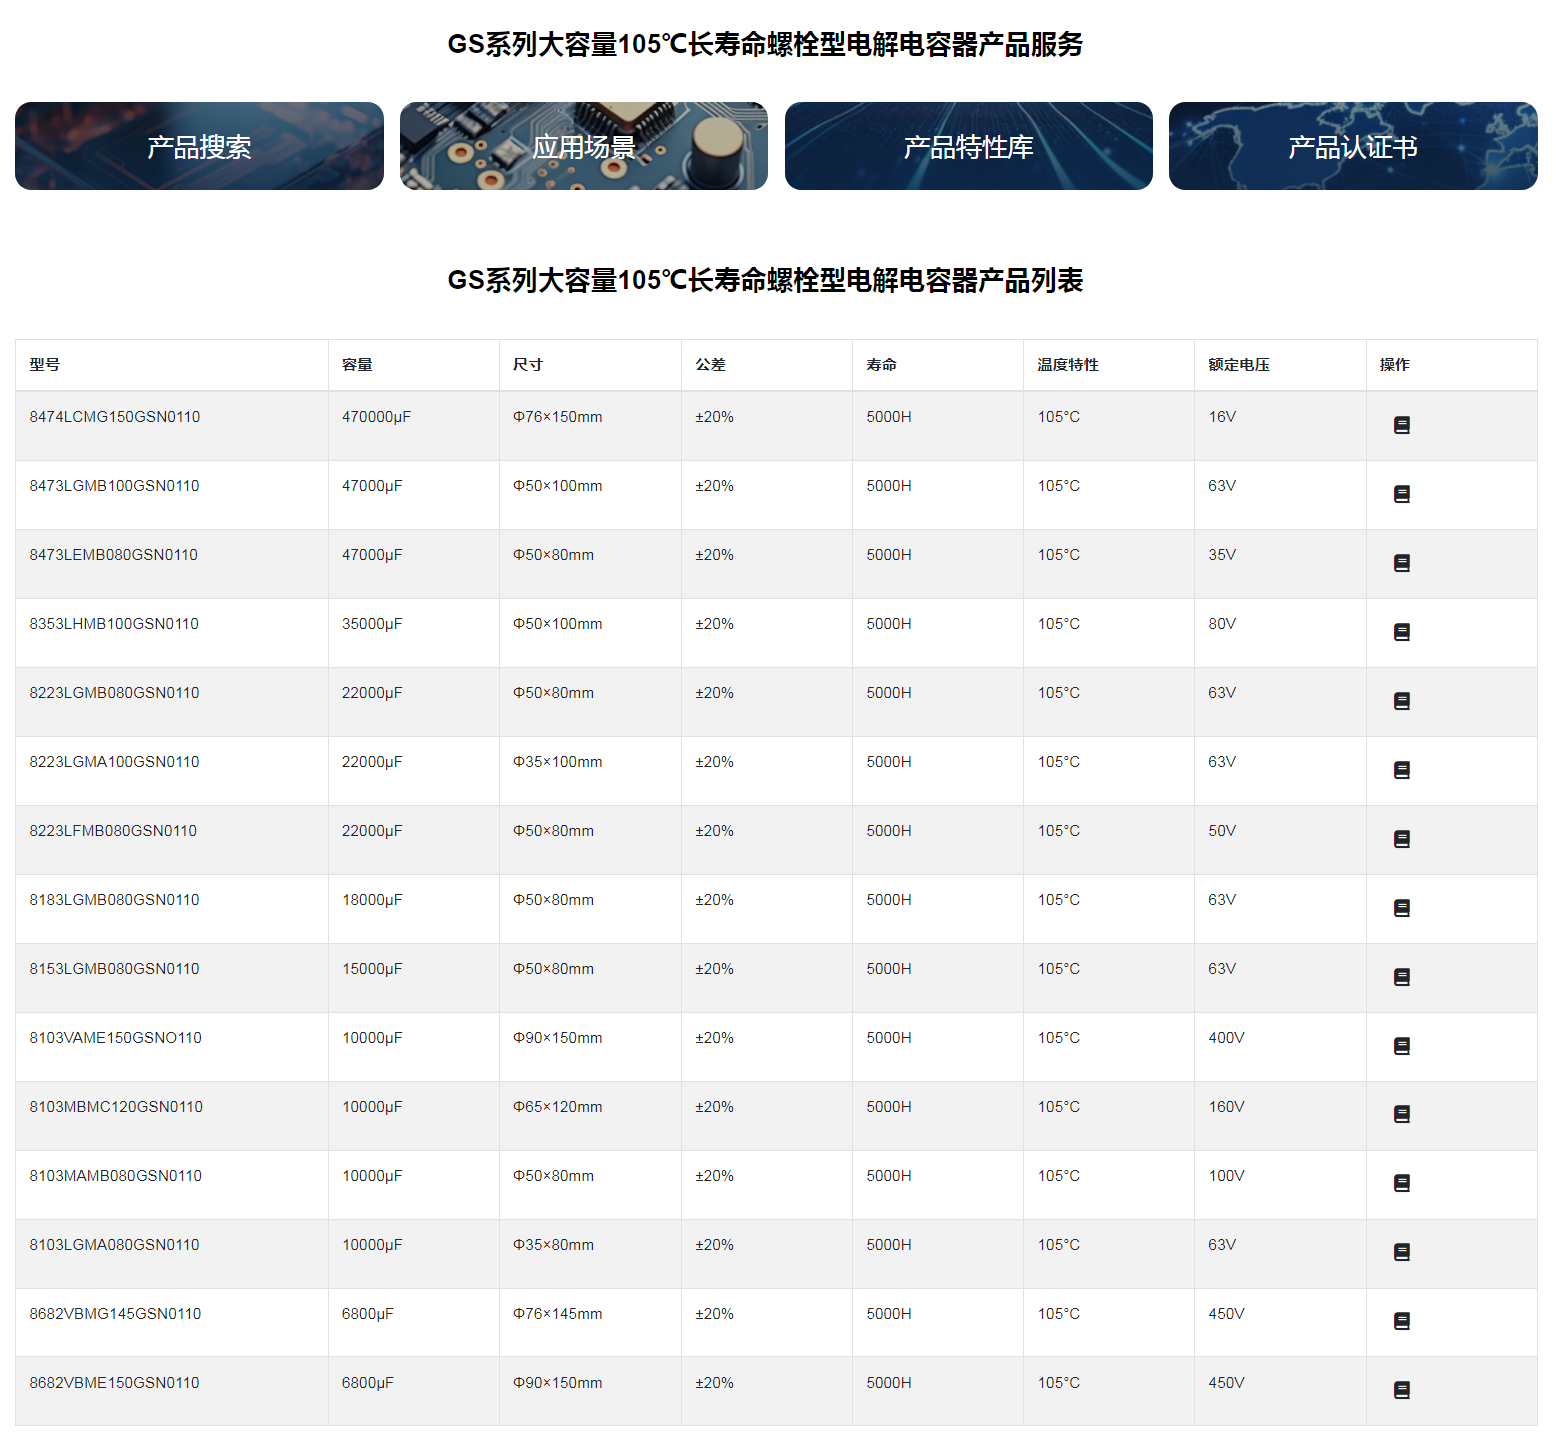Click document icon for 8473LGMB100GSN0110 row
Viewport: 1556px width, 1441px height.
tap(1401, 495)
